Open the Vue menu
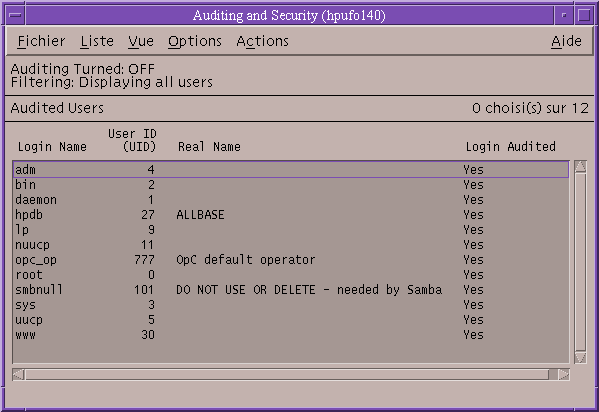Screen dimensions: 599x412 (x=141, y=41)
